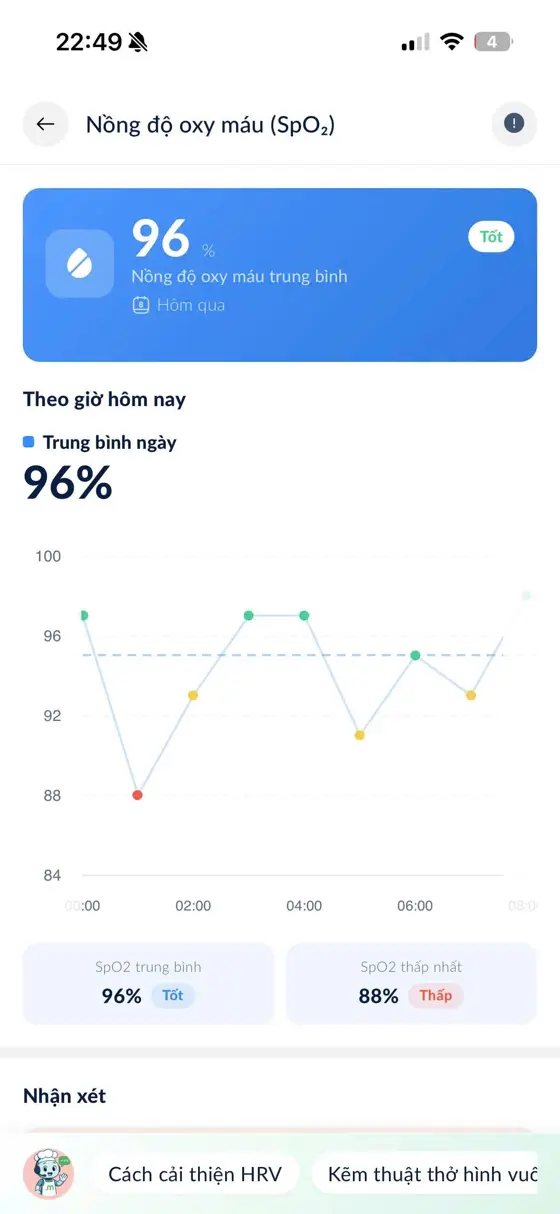
Task: Tap the silent mode bell icon
Action: pyautogui.click(x=138, y=42)
